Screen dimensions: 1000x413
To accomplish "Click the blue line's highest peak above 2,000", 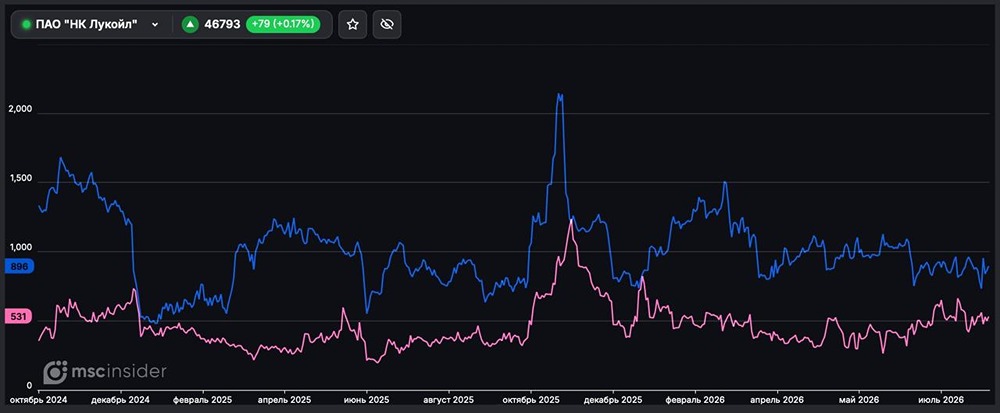I will [x=559, y=94].
